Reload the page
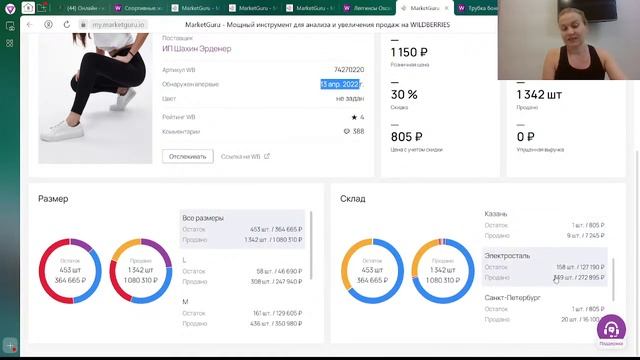This screenshot has height=360, width=640. 67,24
